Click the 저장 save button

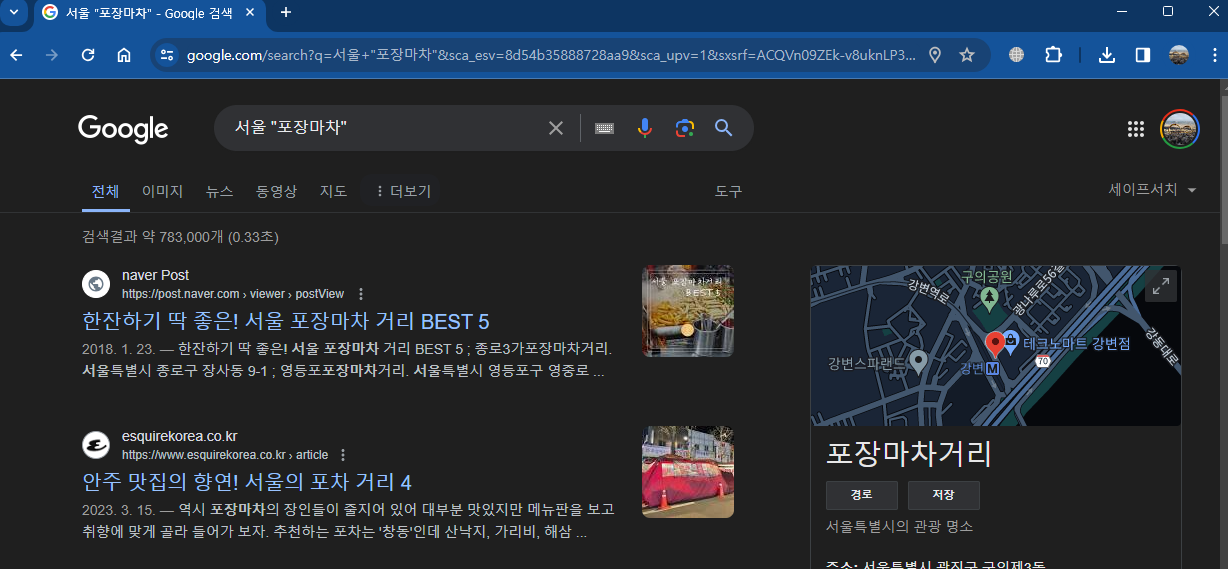pyautogui.click(x=943, y=495)
